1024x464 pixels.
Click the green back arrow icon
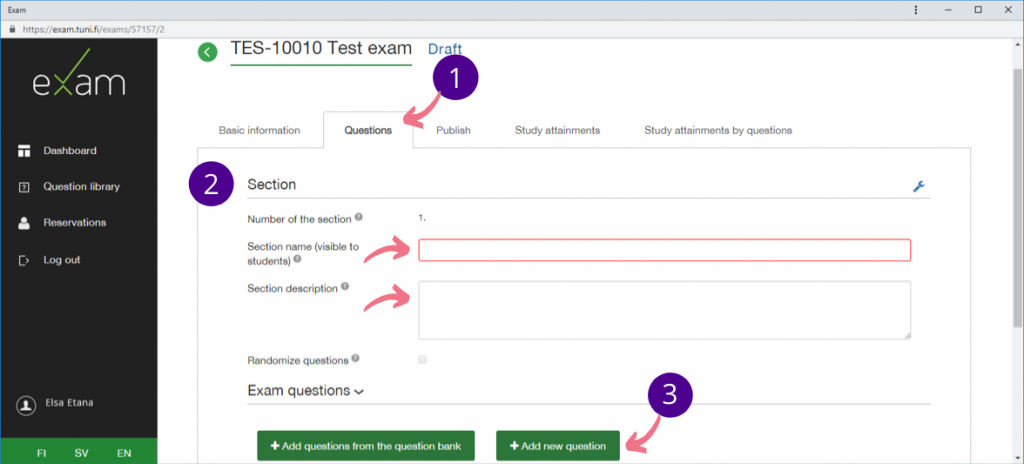tap(207, 52)
